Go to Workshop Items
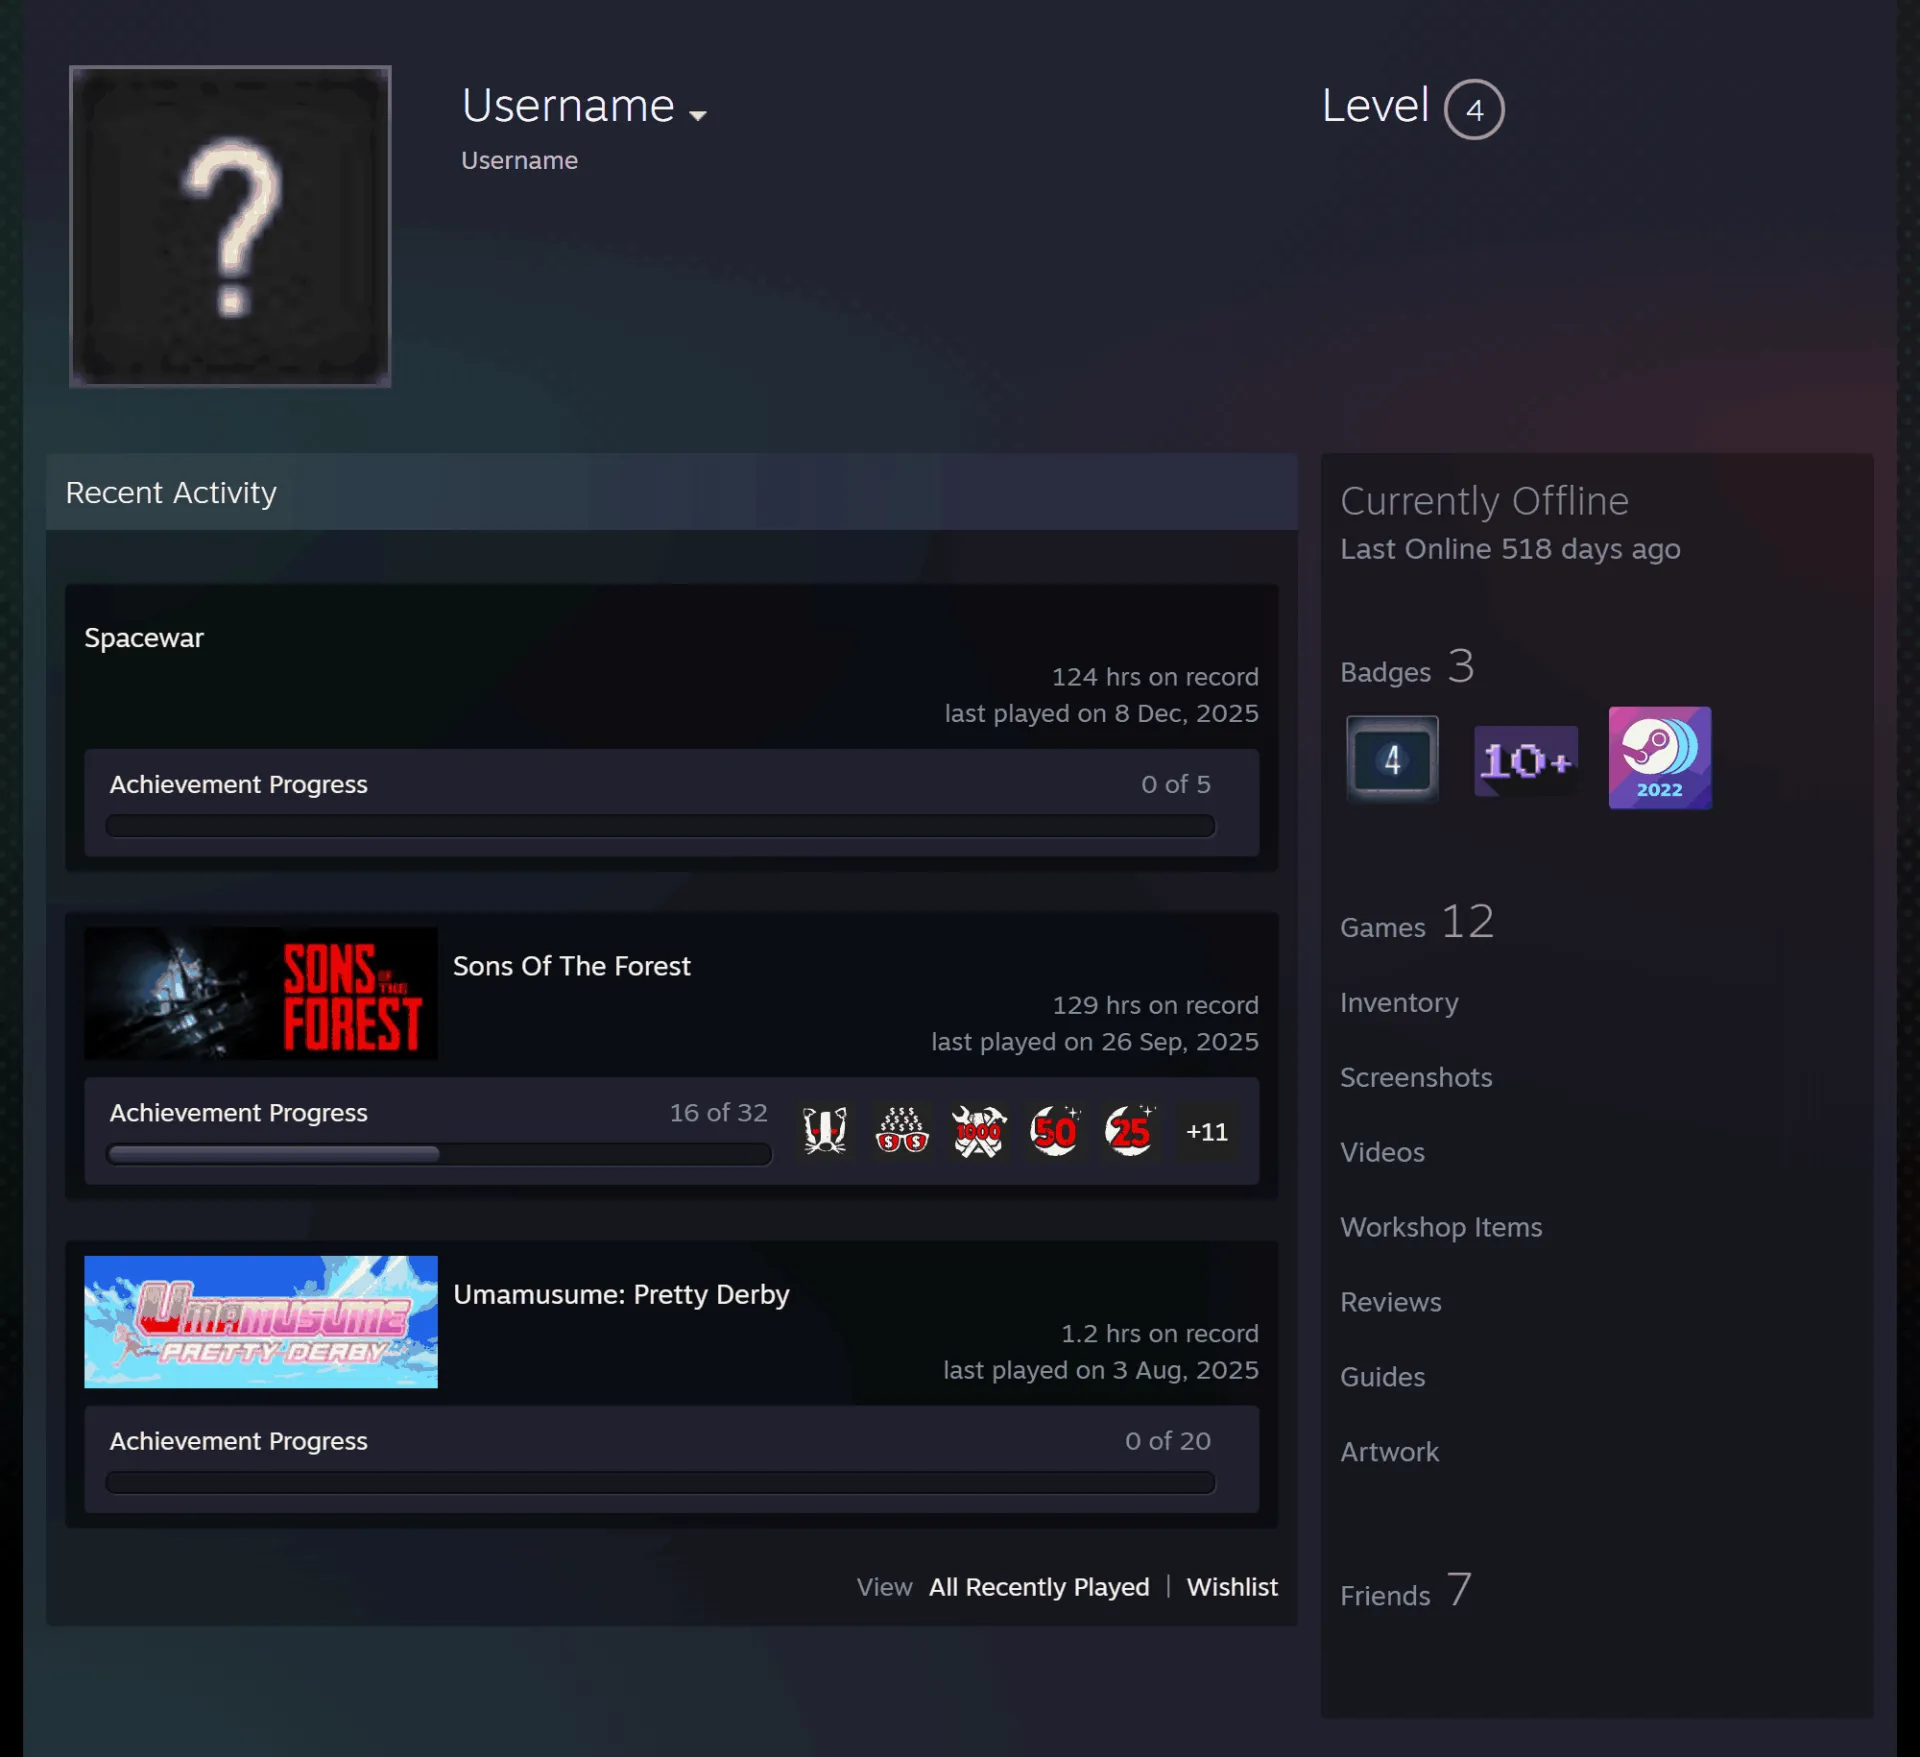This screenshot has width=1920, height=1757. click(x=1441, y=1227)
